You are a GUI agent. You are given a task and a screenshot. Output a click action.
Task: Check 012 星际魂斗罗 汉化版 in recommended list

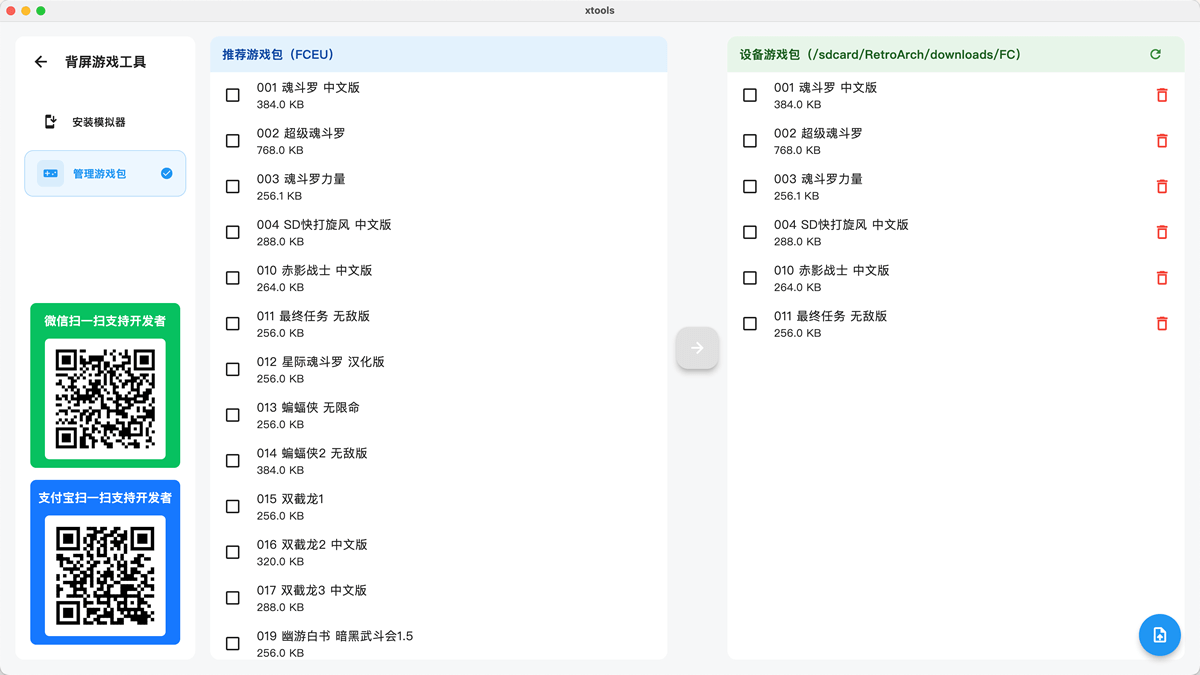[x=233, y=370]
